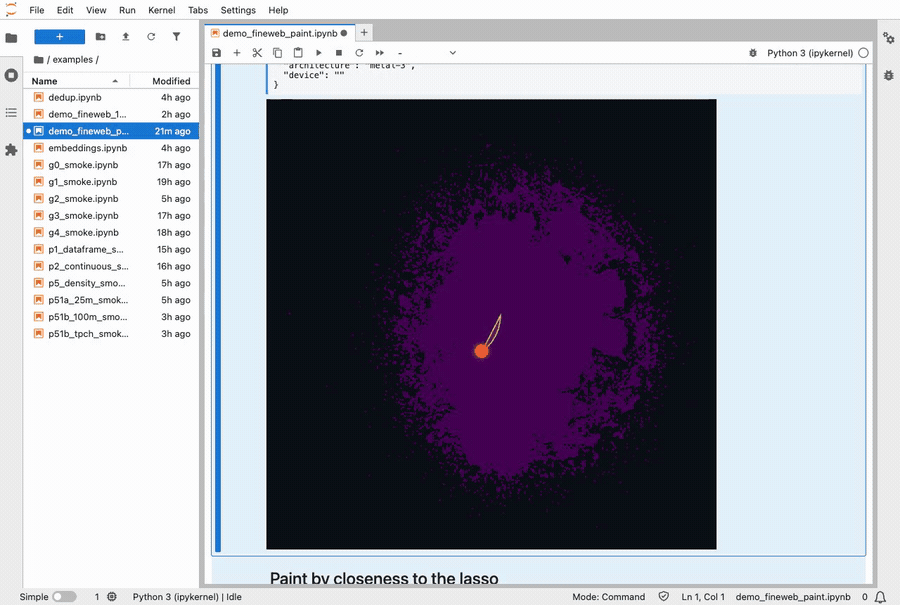The height and width of the screenshot is (605, 900).
Task: Open the Run menu
Action: click(x=127, y=10)
